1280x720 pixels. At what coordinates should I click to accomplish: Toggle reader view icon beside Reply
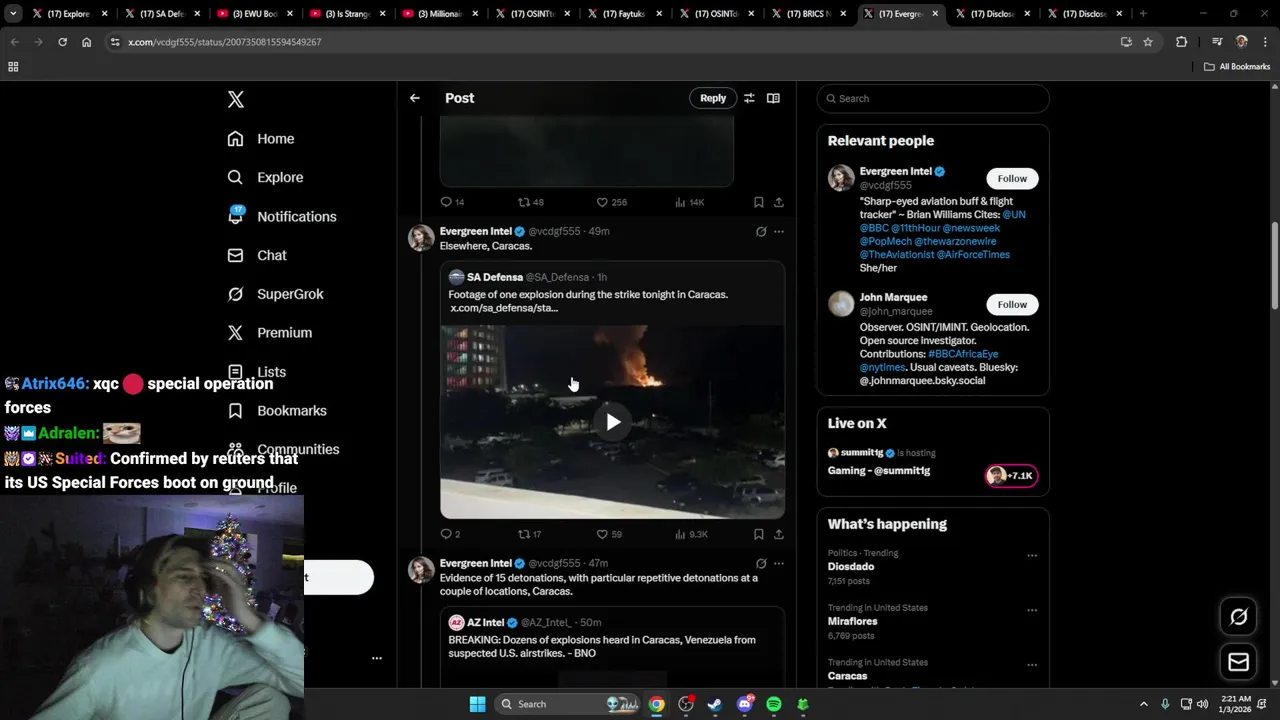point(773,98)
